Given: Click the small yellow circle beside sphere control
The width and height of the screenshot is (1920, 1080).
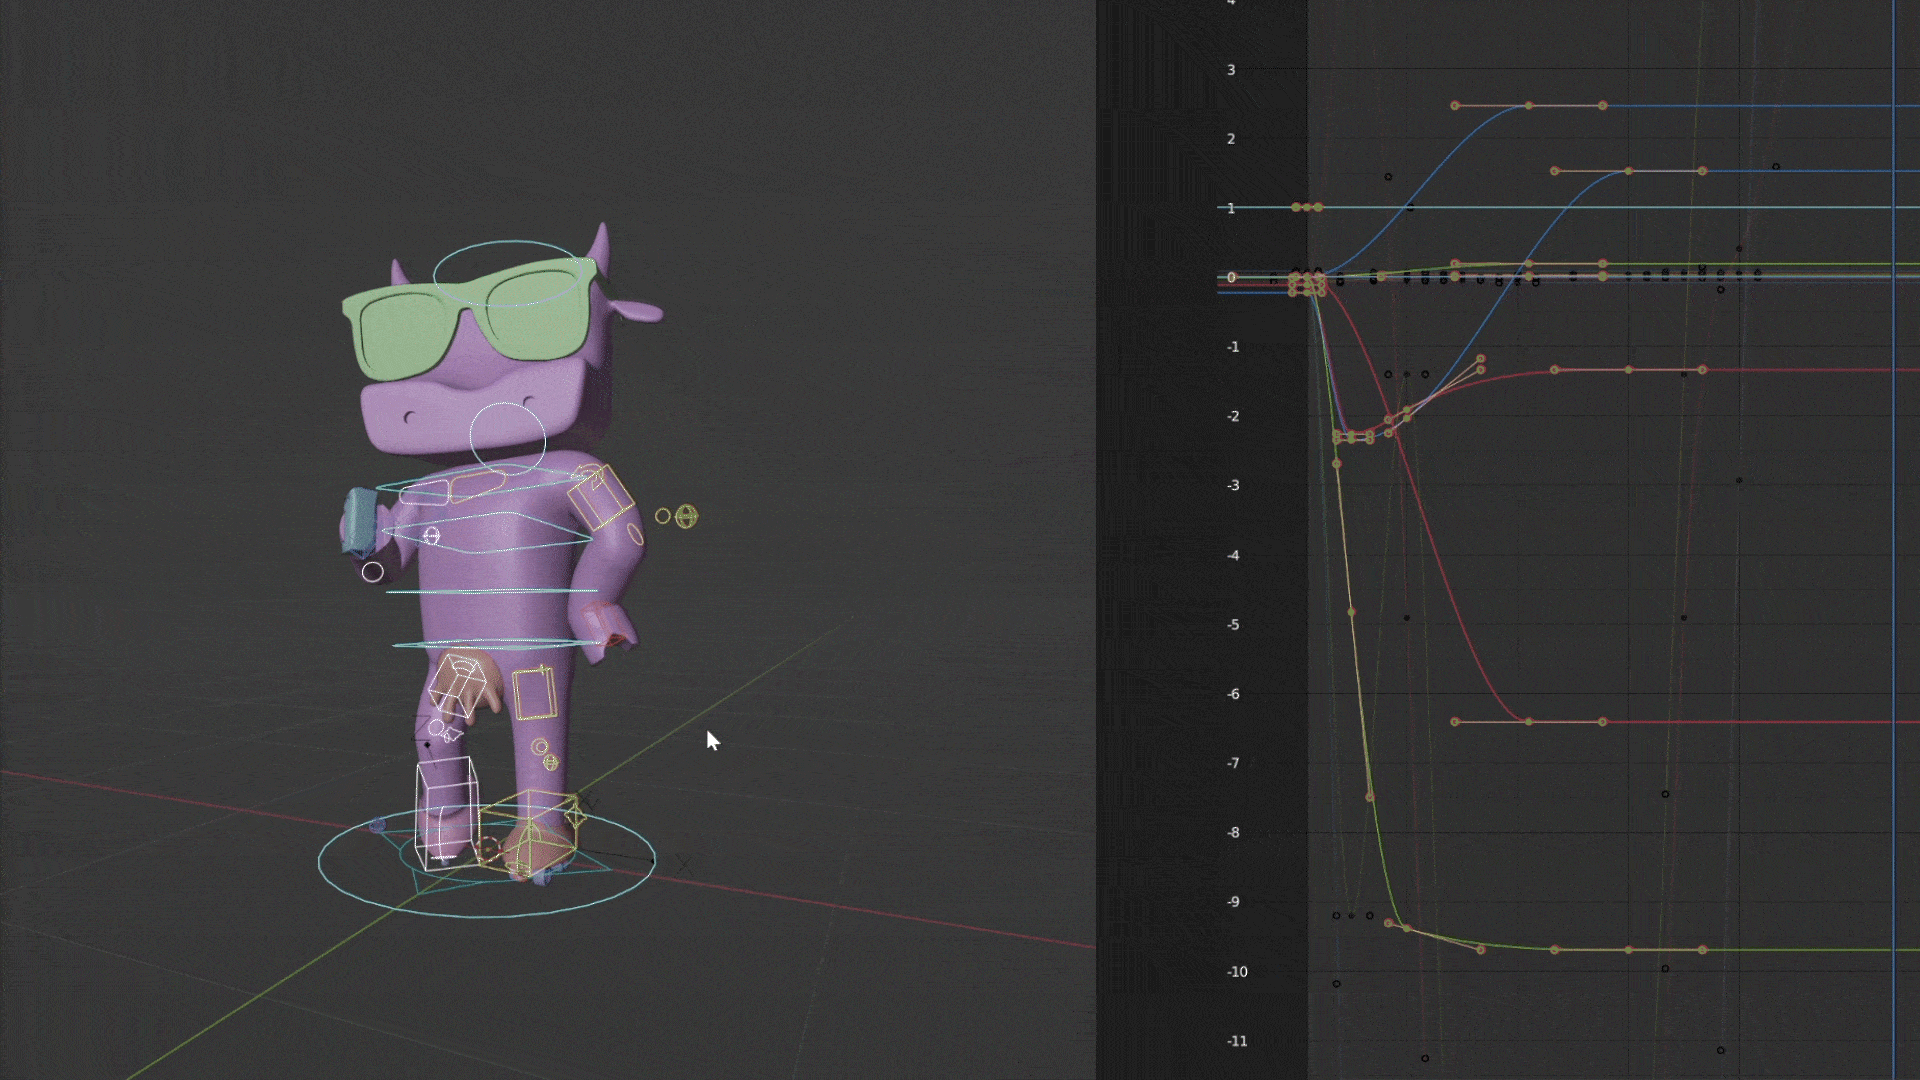Looking at the screenshot, I should 663,516.
